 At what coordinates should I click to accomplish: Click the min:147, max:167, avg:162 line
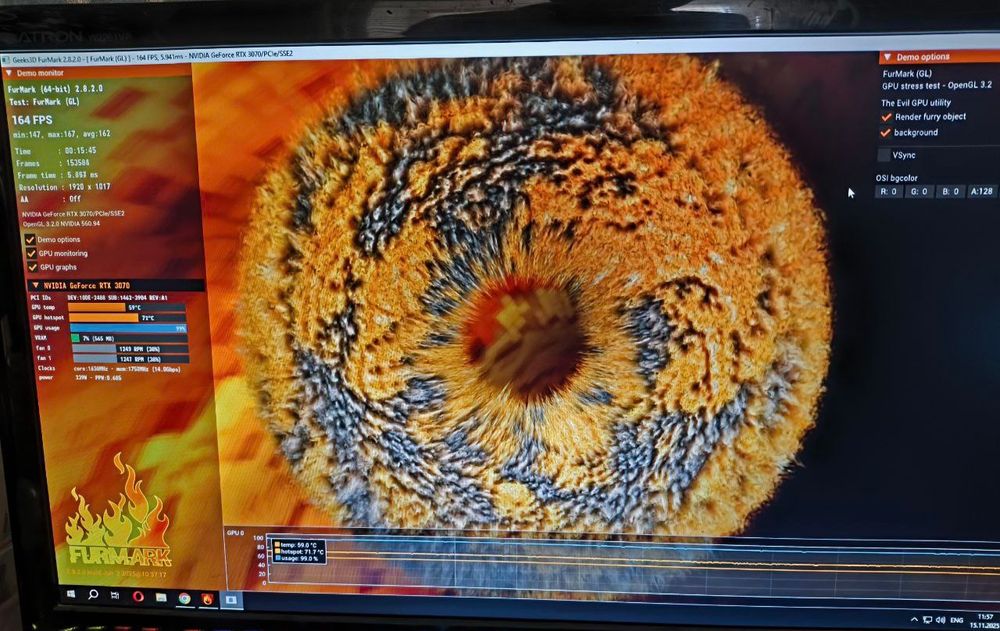click(61, 134)
